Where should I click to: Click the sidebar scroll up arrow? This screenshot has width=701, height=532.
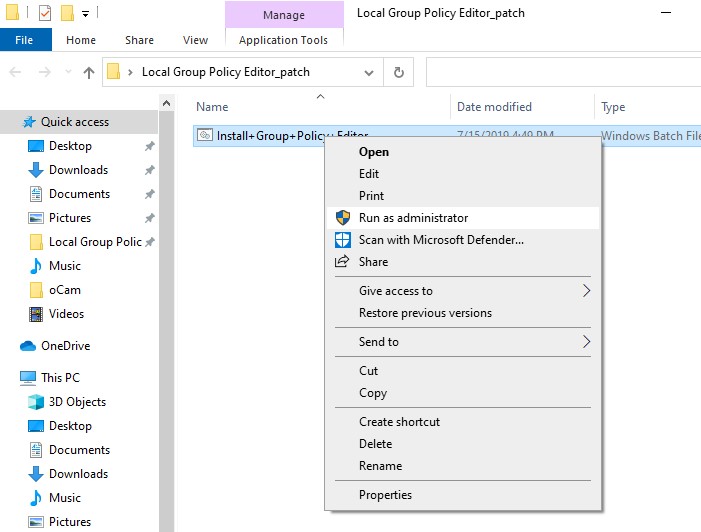[167, 103]
